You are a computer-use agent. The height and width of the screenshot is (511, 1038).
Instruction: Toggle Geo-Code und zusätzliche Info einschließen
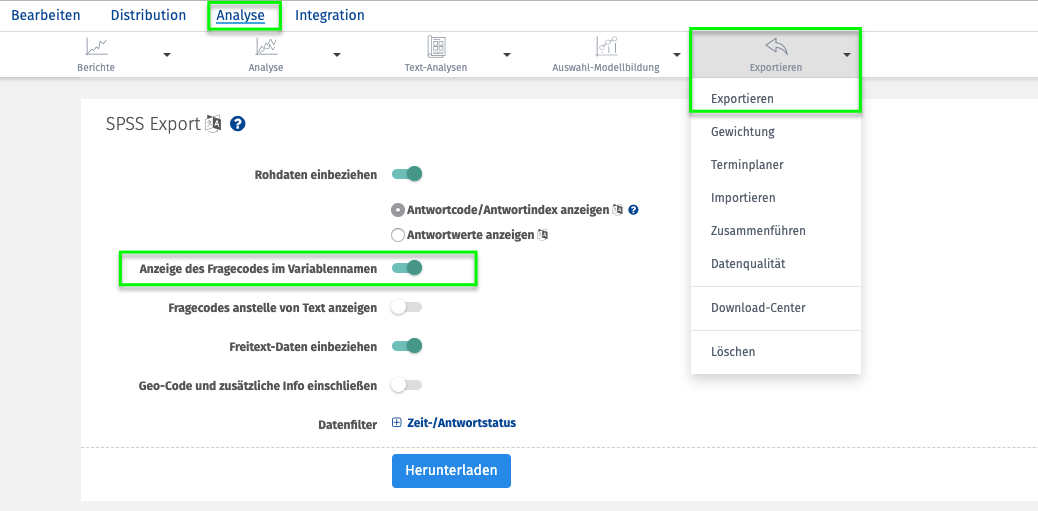tap(406, 385)
